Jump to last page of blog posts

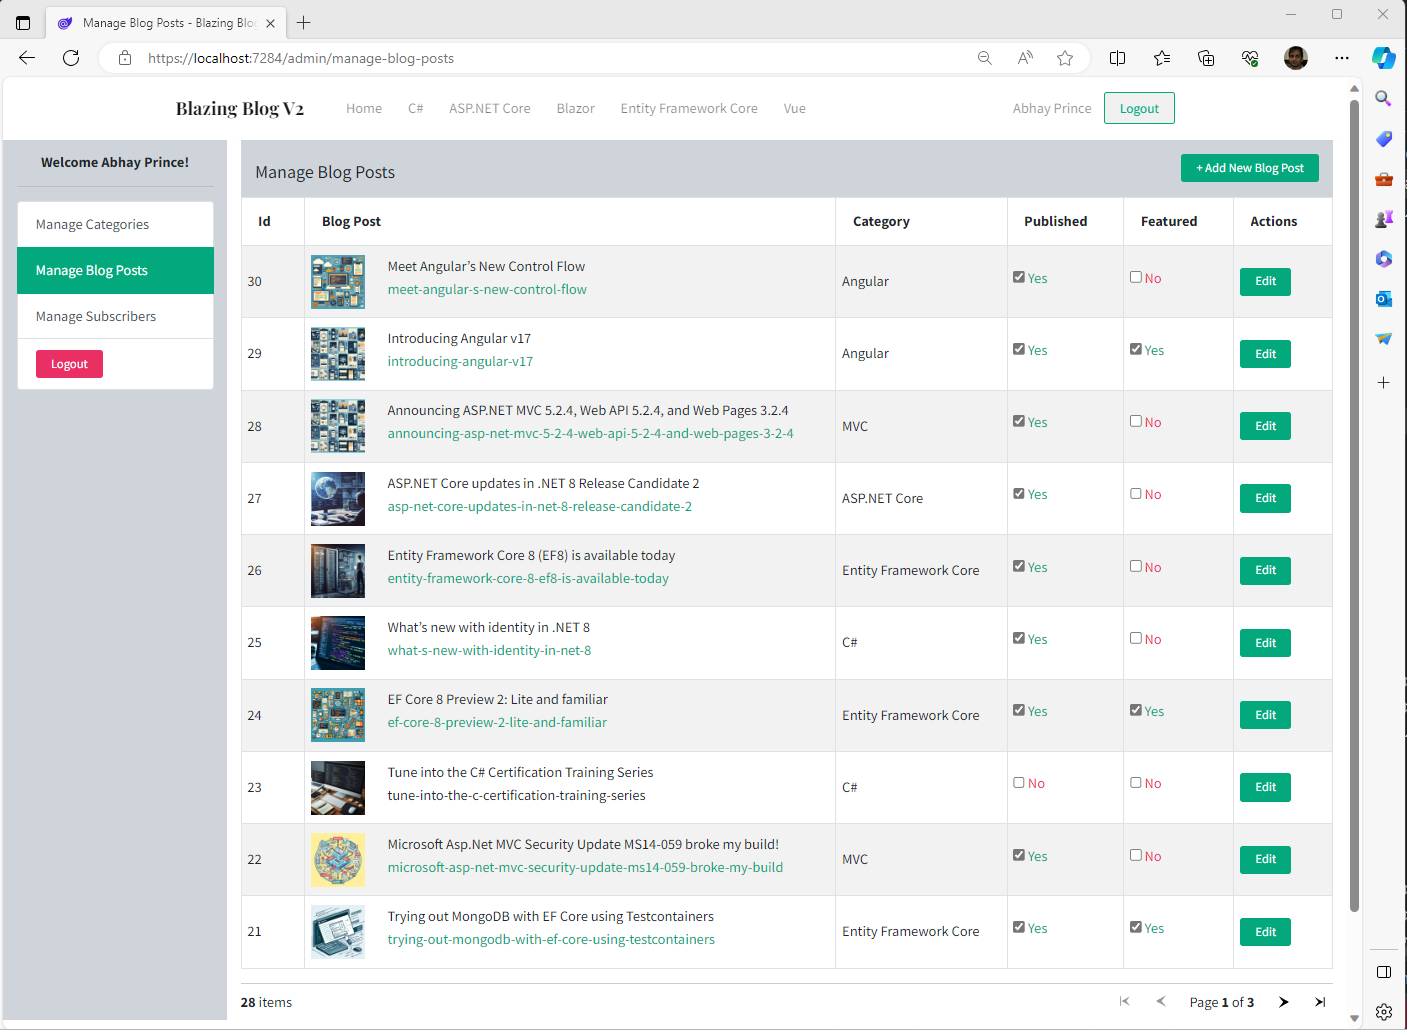pyautogui.click(x=1320, y=1002)
